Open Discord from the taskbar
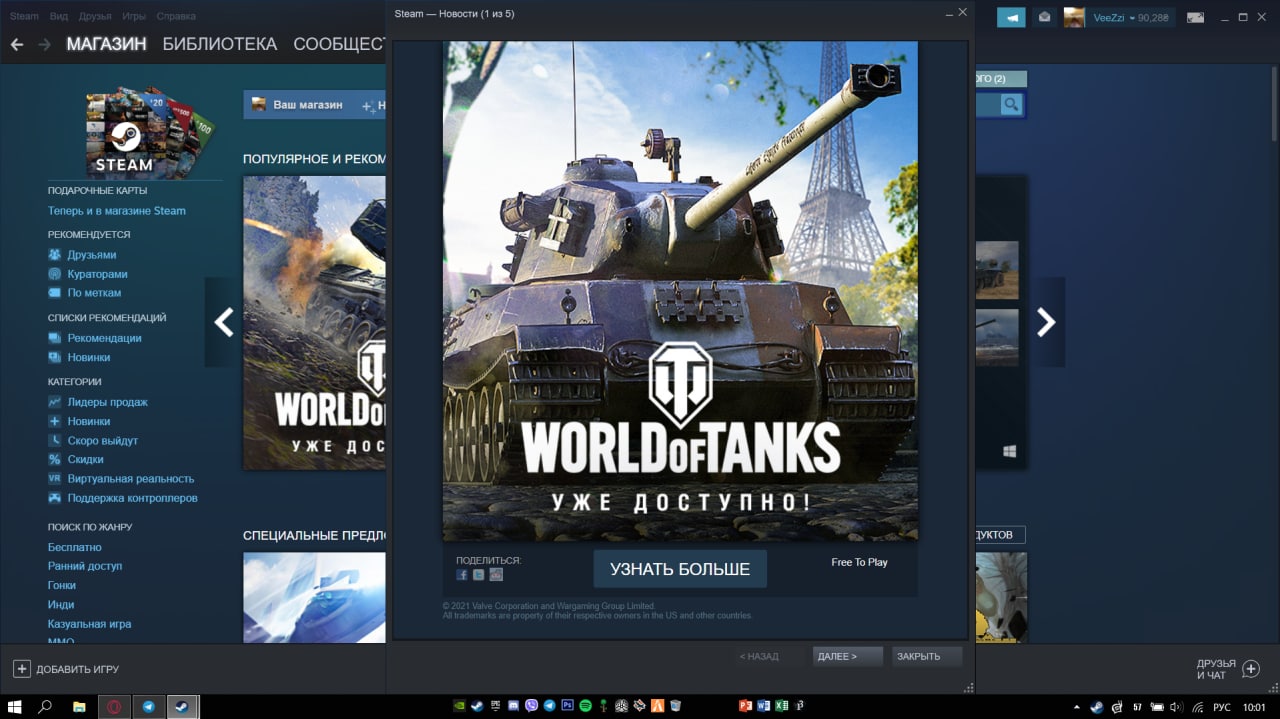Image resolution: width=1280 pixels, height=719 pixels. (x=513, y=706)
